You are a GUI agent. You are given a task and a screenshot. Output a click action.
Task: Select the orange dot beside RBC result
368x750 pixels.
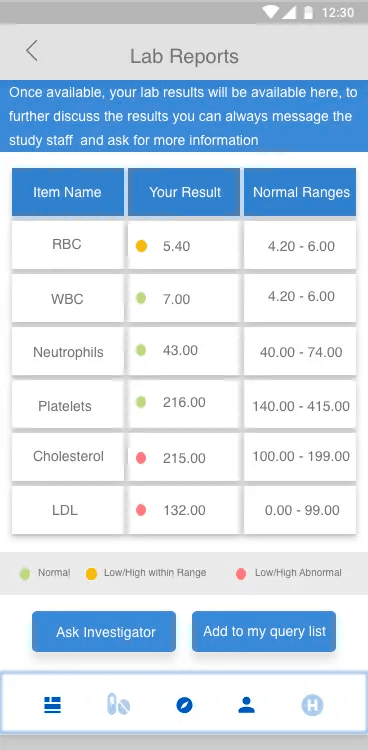pos(141,246)
